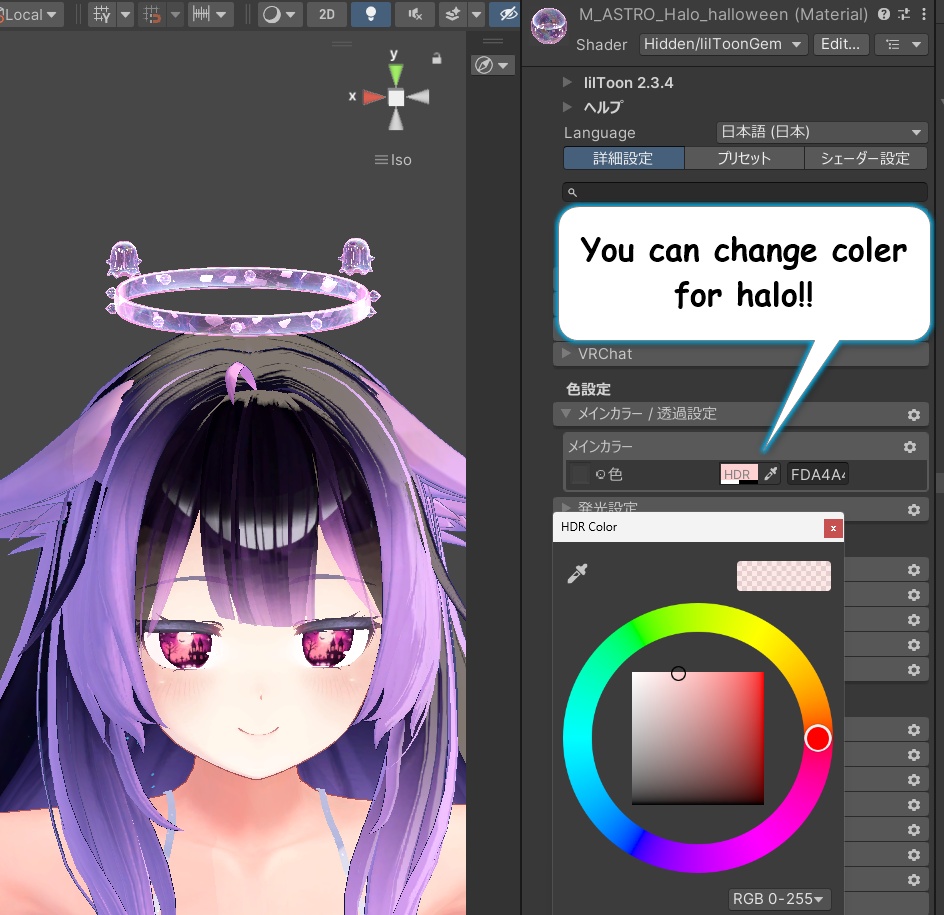Open the view navigation overlay tool dropdown

coord(492,64)
